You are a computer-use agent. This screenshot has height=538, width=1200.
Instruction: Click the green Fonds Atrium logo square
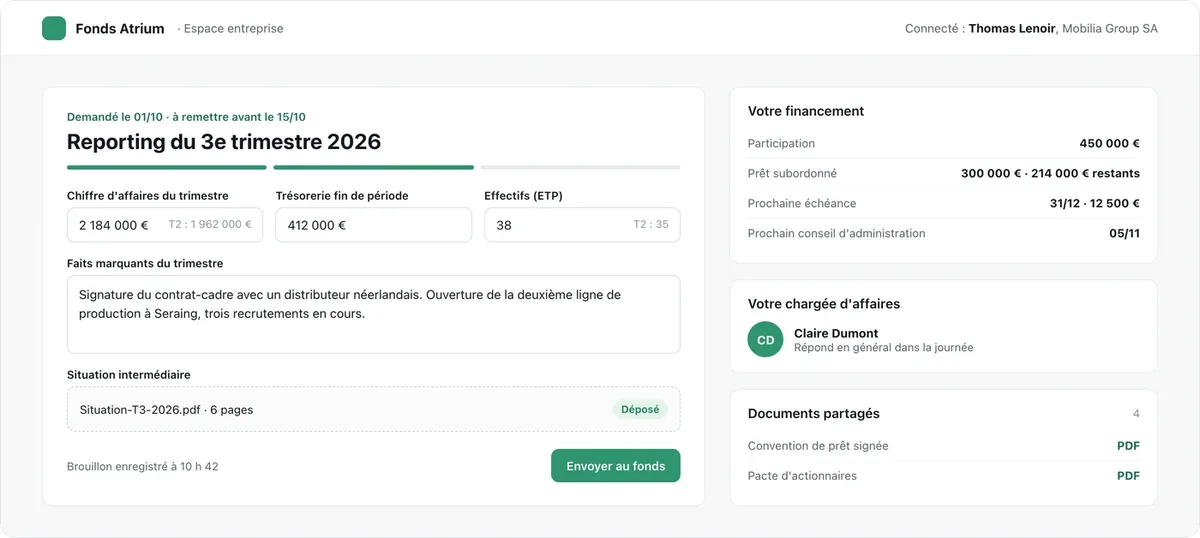pyautogui.click(x=54, y=29)
